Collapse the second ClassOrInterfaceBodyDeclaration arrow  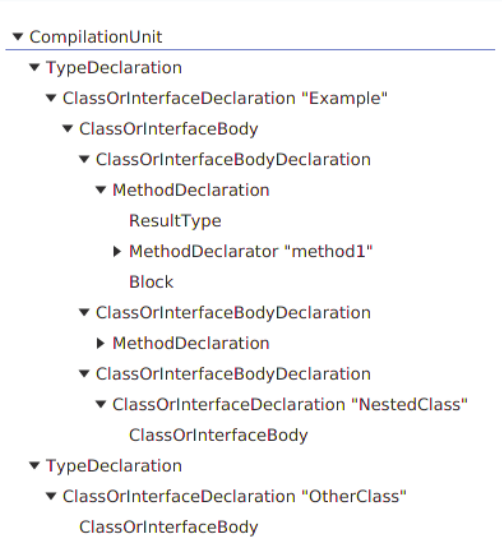point(84,313)
